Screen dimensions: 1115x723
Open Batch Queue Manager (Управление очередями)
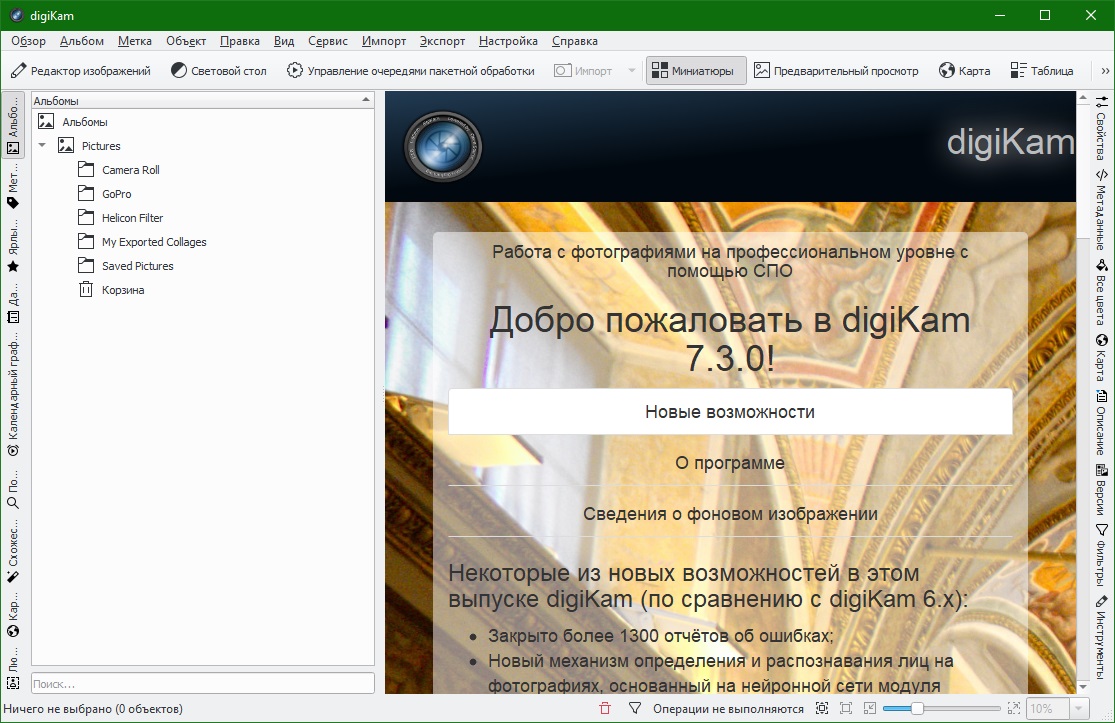coord(410,70)
